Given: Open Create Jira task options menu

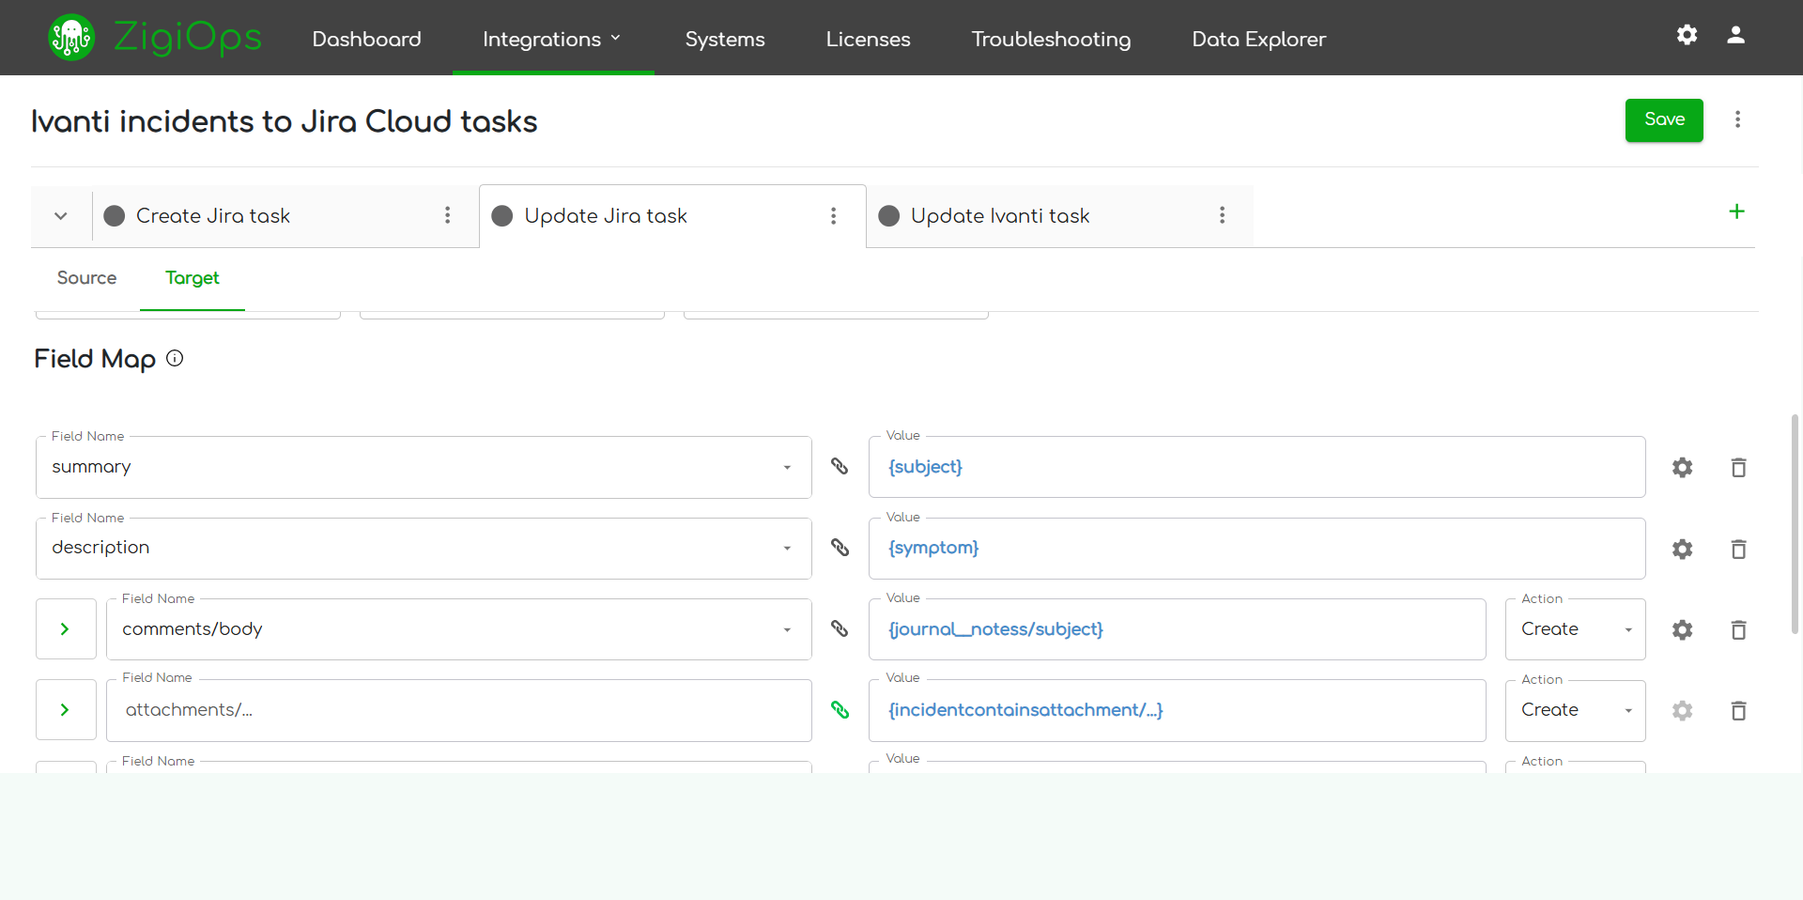Looking at the screenshot, I should tap(448, 216).
